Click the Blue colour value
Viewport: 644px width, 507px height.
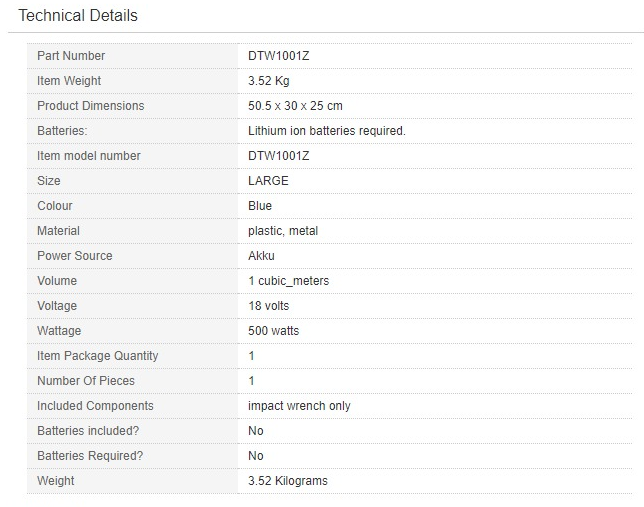coord(260,206)
